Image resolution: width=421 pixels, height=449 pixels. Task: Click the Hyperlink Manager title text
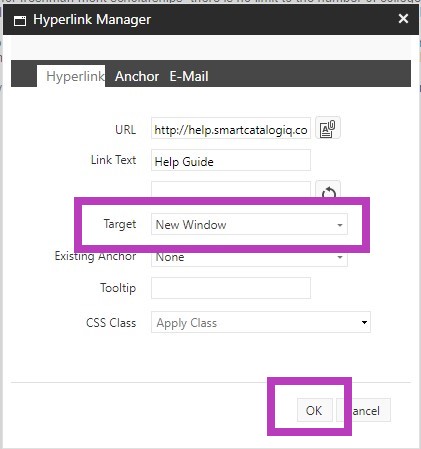[92, 20]
